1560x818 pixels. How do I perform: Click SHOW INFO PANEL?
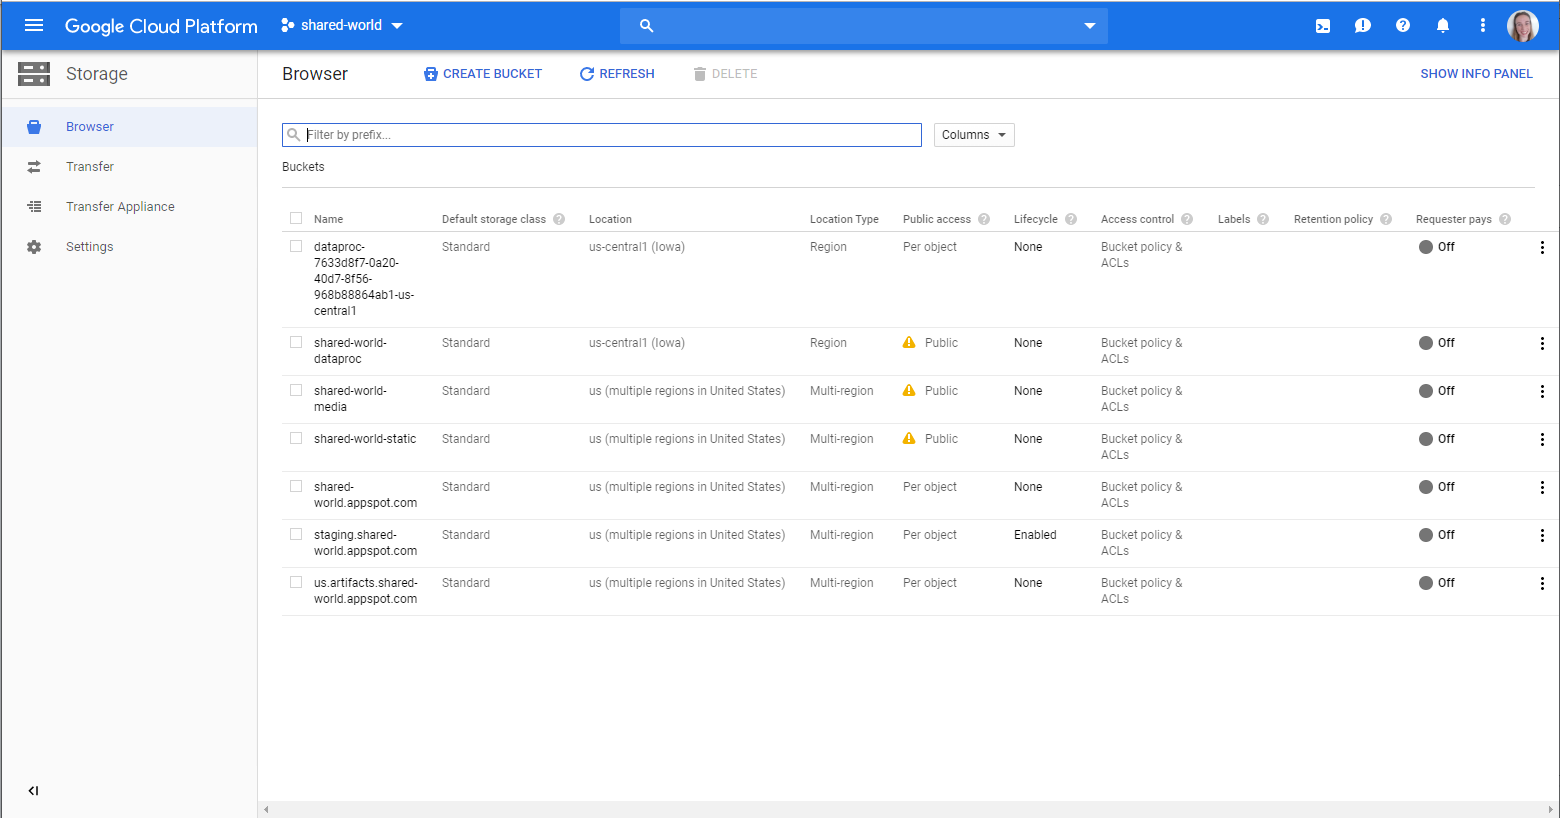[1476, 74]
